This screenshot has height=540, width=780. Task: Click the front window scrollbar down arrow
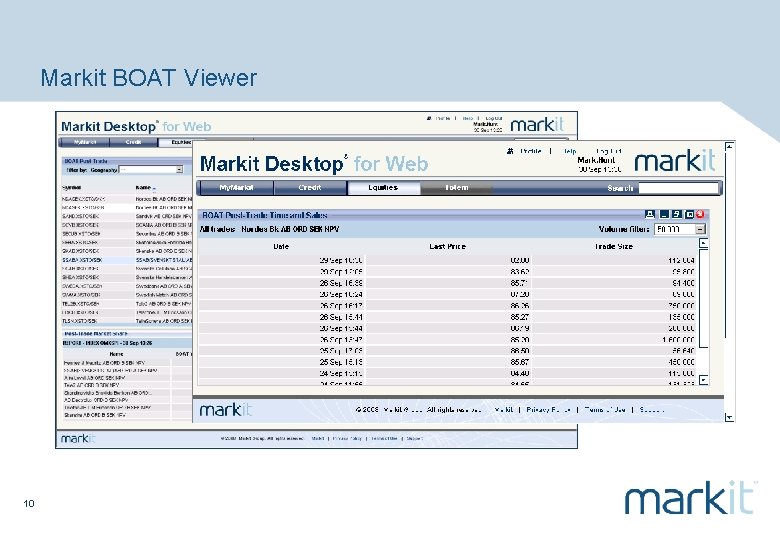[729, 418]
